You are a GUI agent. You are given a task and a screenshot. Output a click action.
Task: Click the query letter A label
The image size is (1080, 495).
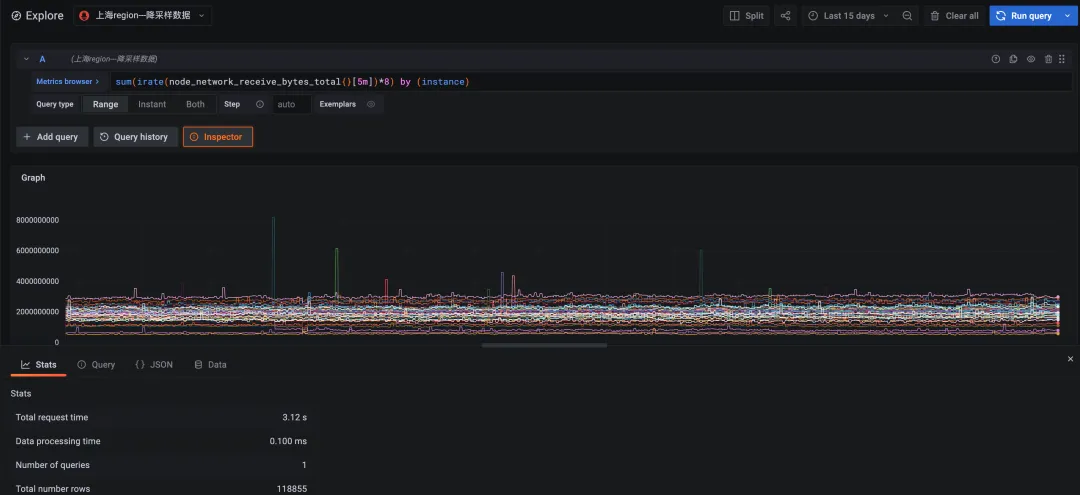(x=42, y=59)
